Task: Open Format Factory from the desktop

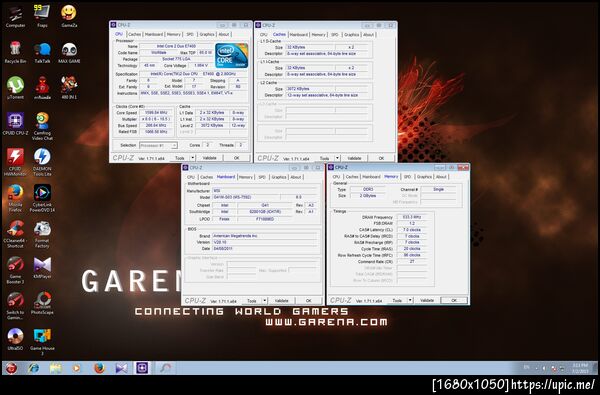Action: point(42,234)
